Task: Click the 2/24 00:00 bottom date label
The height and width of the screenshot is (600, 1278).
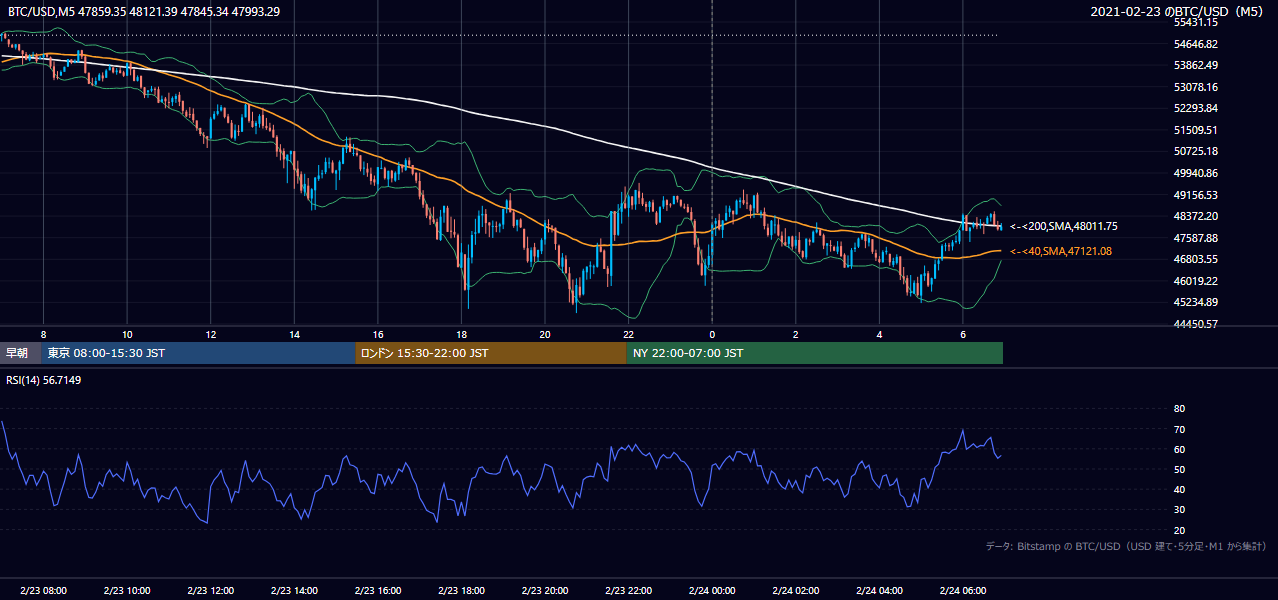Action: click(x=711, y=590)
